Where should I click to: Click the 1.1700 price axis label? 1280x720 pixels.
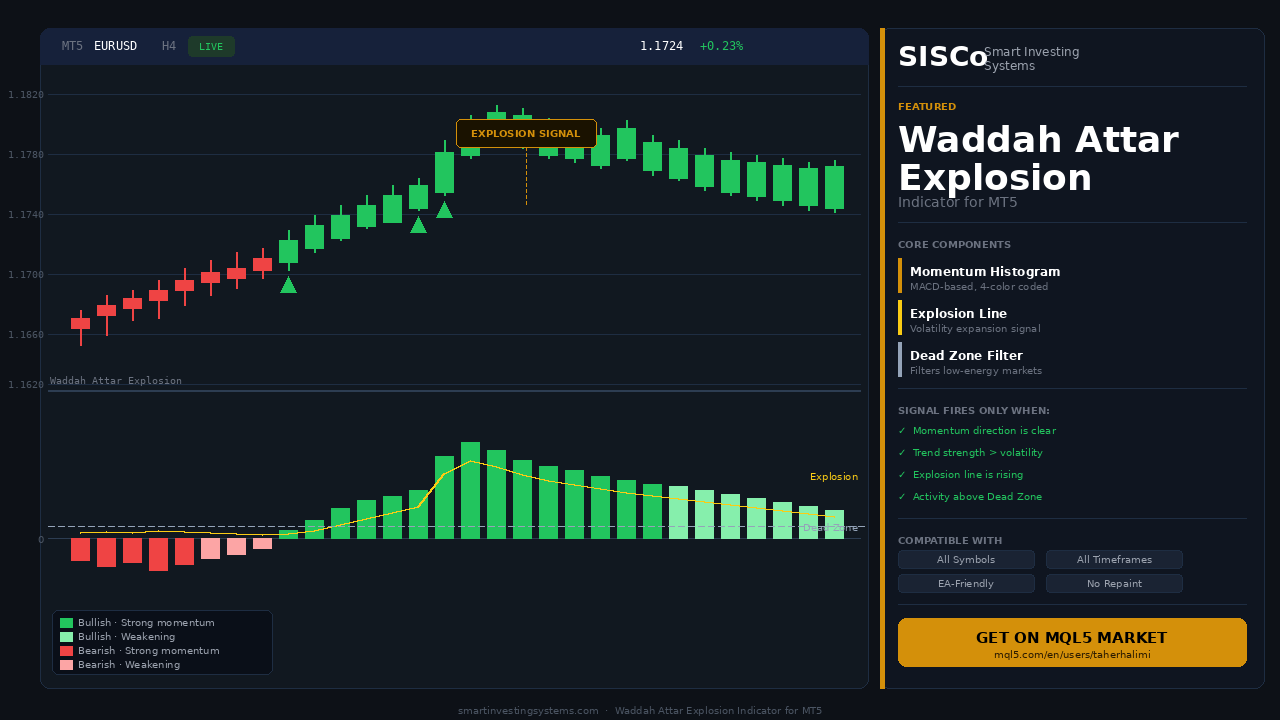tap(25, 275)
